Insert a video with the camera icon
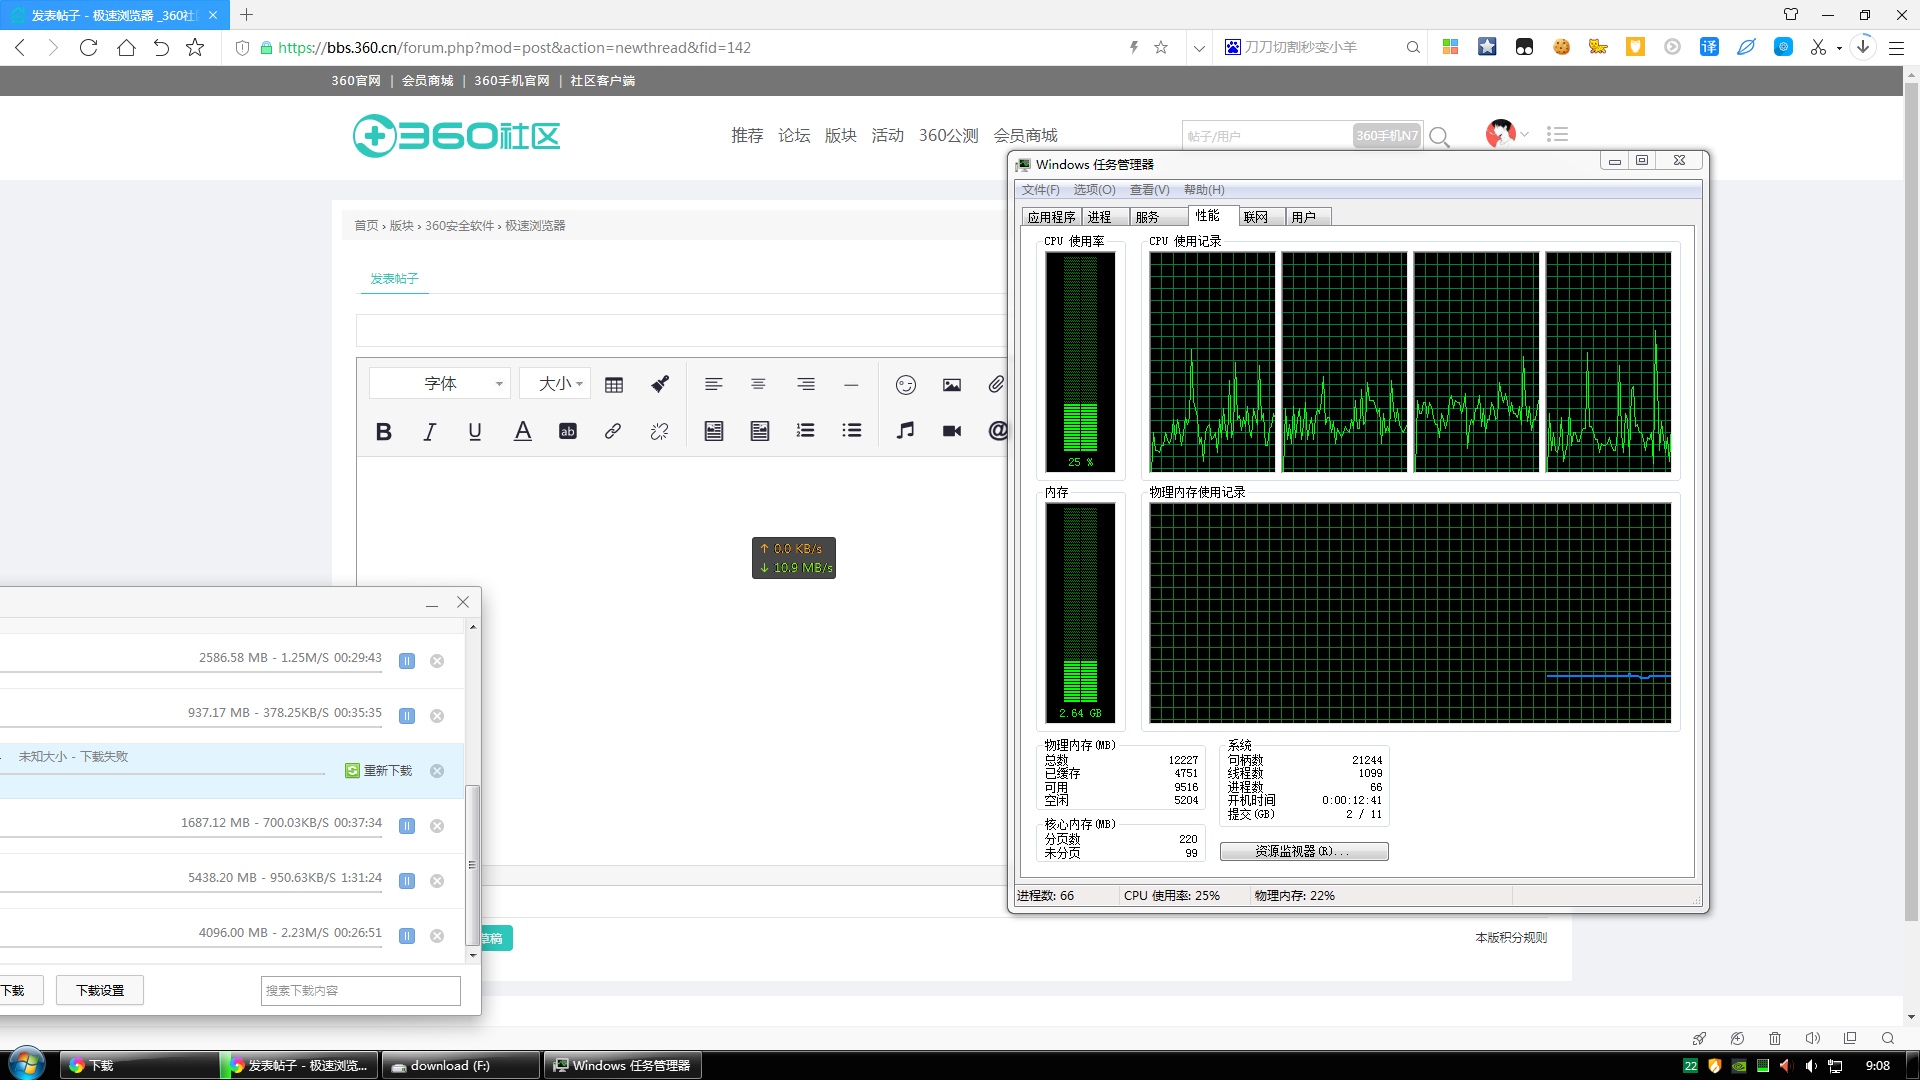This screenshot has height=1080, width=1920. (952, 431)
